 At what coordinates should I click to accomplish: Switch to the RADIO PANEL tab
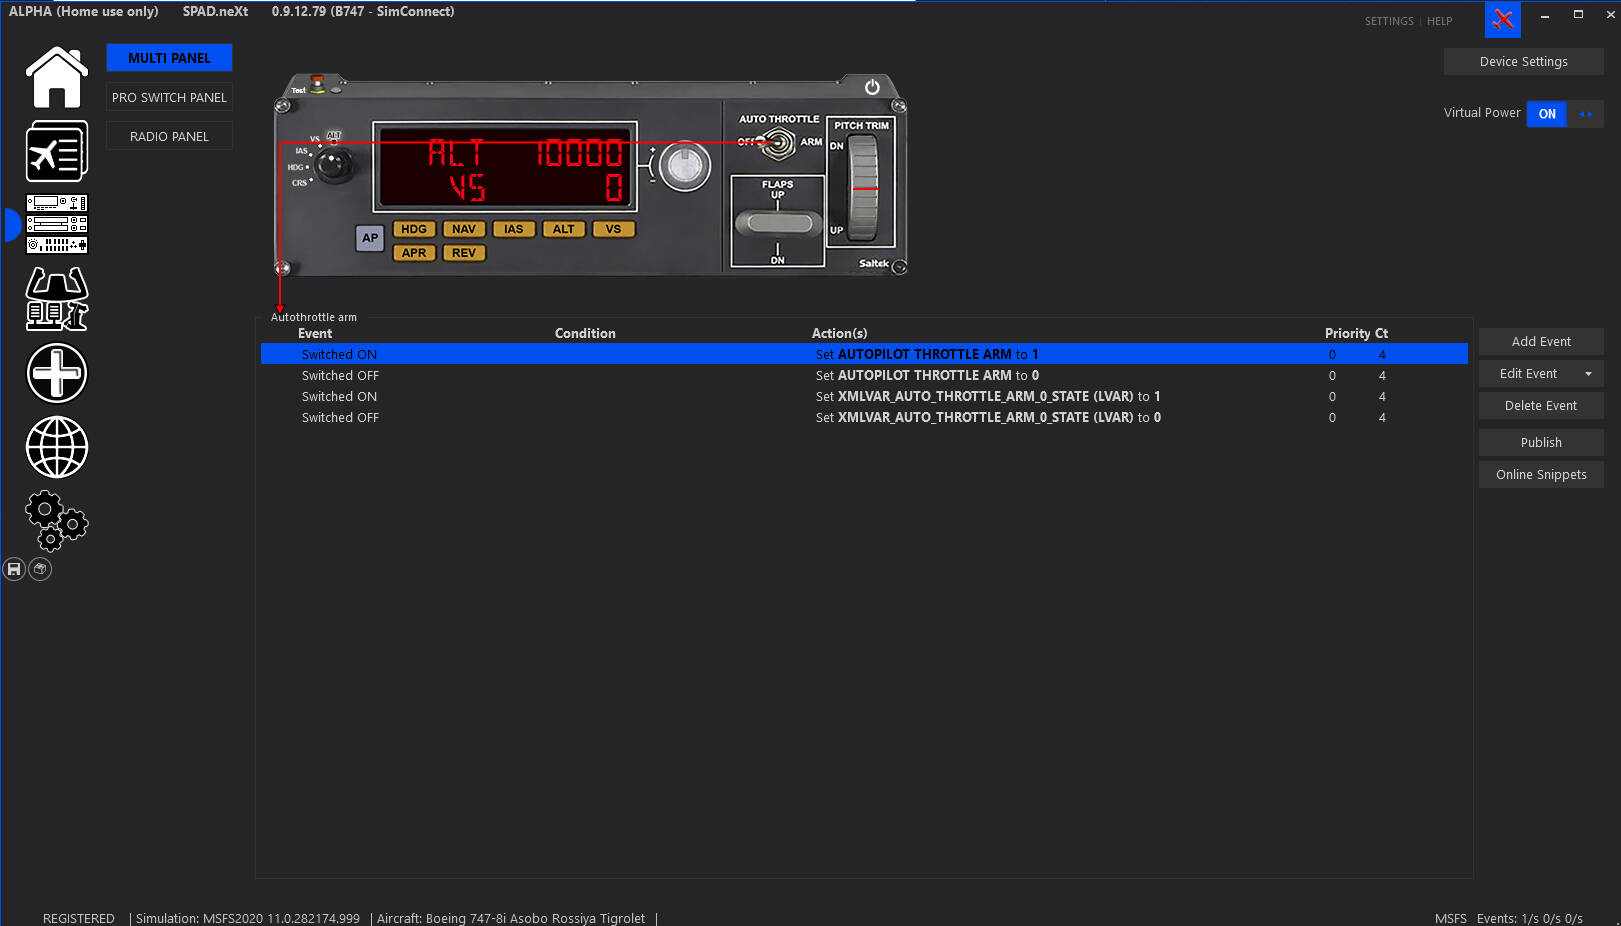click(x=169, y=135)
